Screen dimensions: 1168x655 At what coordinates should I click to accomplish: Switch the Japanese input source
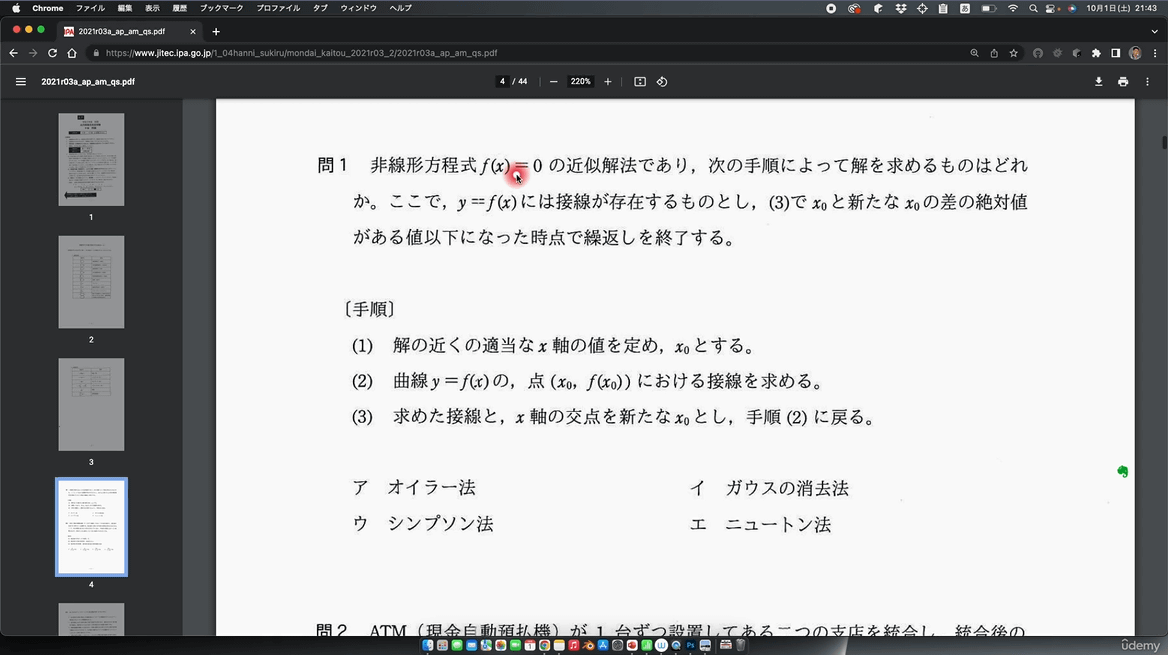[965, 8]
